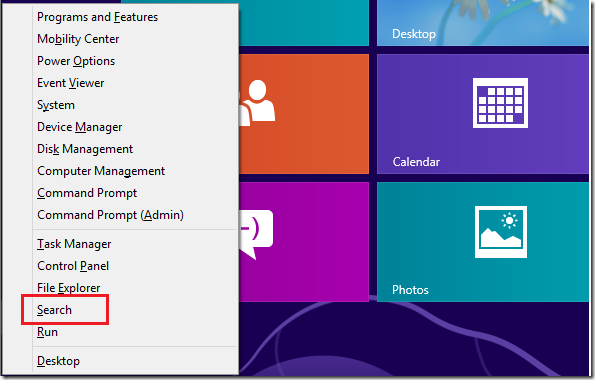This screenshot has width=595, height=380.
Task: Open Power Options
Action: pos(76,61)
